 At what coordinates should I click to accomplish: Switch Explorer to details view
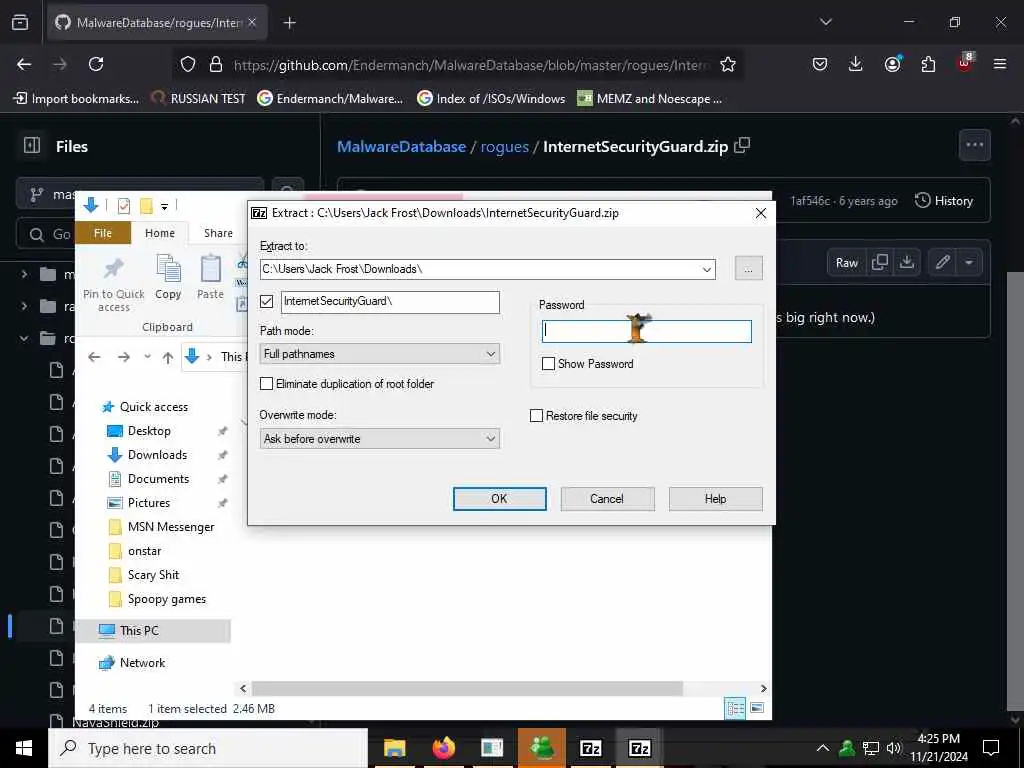click(735, 708)
